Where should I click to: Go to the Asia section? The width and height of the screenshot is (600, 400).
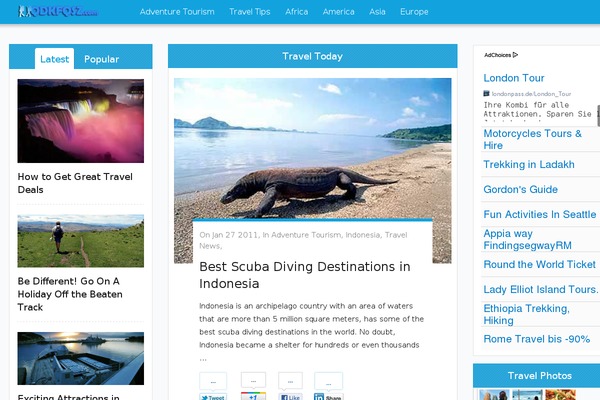pyautogui.click(x=377, y=12)
